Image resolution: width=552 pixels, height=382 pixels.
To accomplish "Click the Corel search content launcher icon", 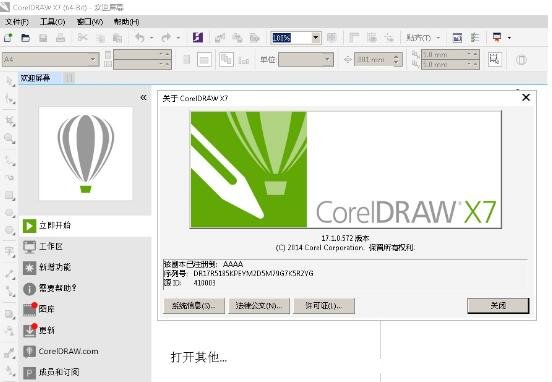I will click(198, 37).
